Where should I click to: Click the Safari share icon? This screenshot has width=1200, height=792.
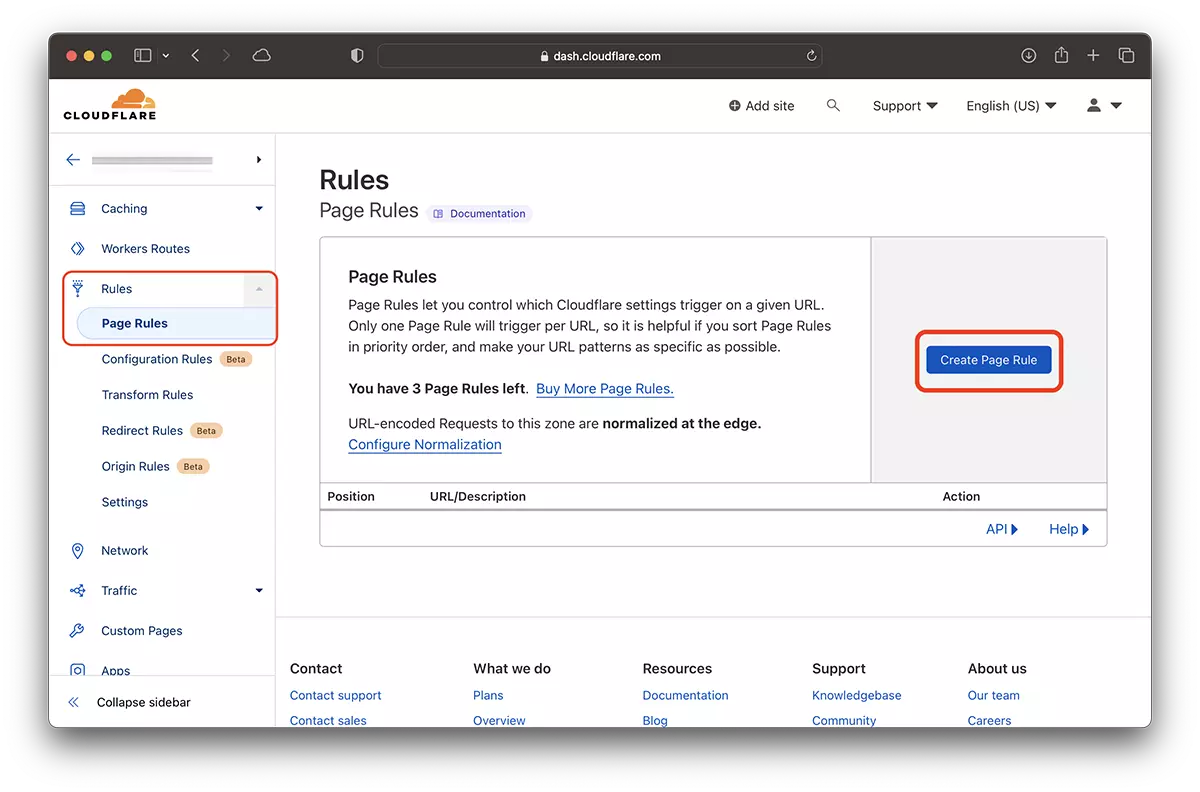tap(1061, 55)
